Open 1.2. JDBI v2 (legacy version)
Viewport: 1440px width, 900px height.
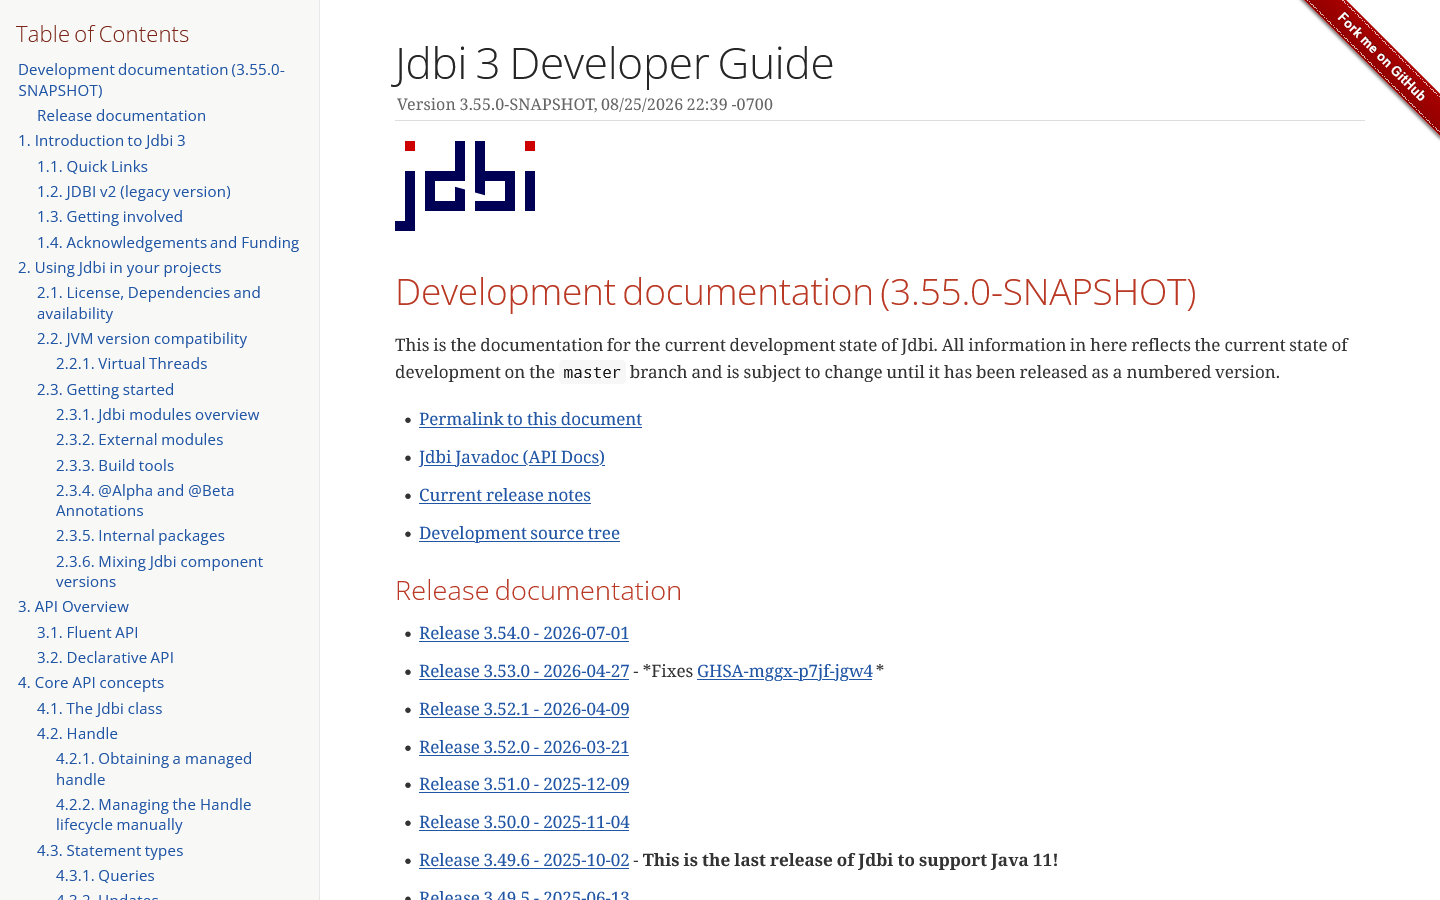click(x=134, y=192)
